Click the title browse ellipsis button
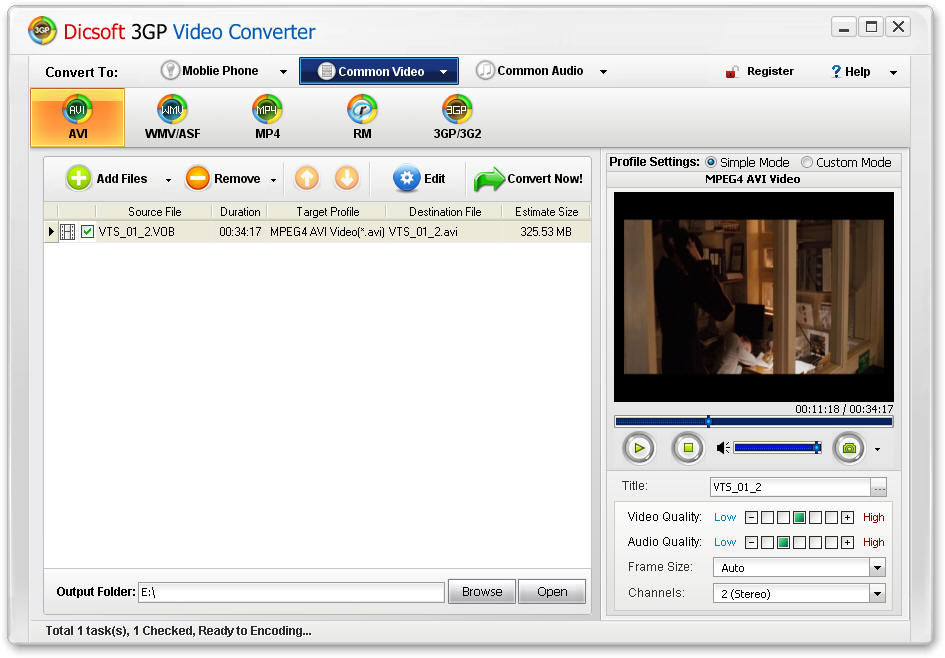This screenshot has width=945, height=658. (x=879, y=487)
